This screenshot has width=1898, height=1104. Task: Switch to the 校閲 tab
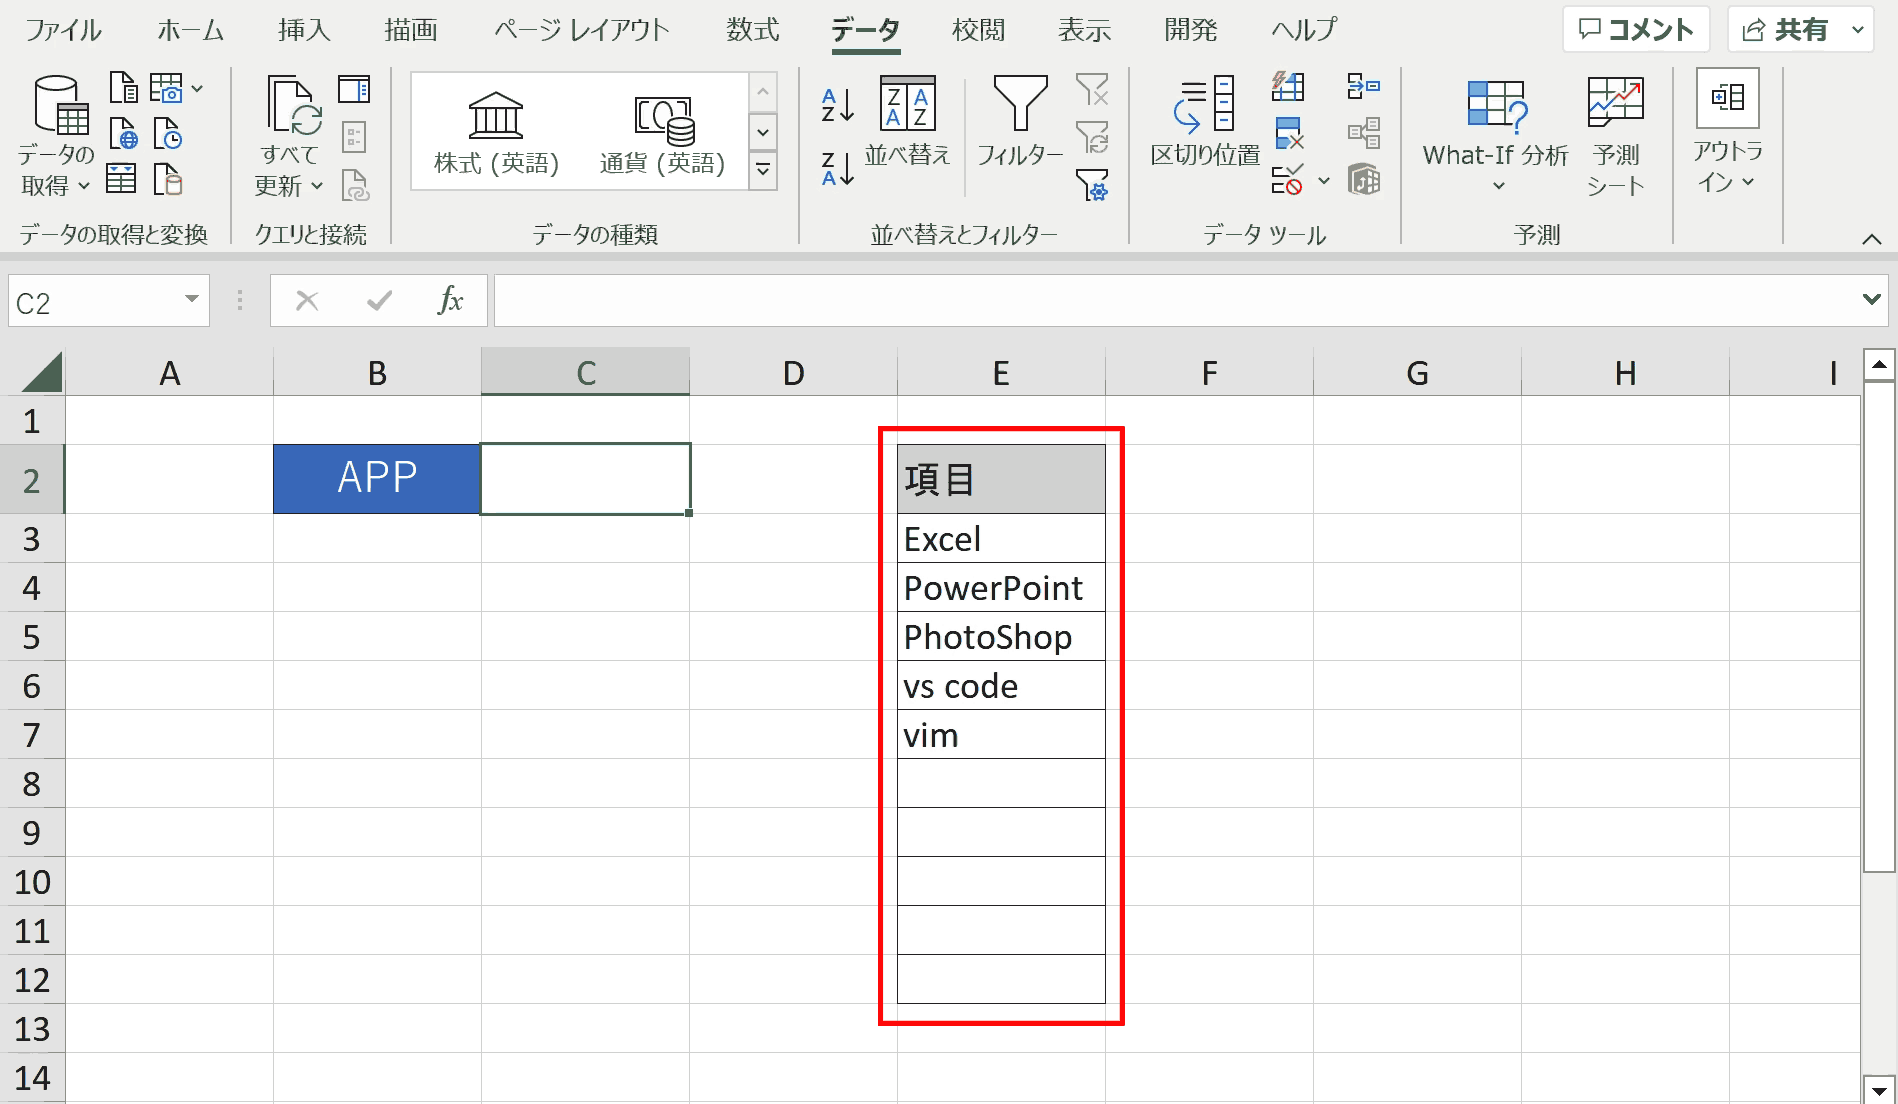(978, 30)
